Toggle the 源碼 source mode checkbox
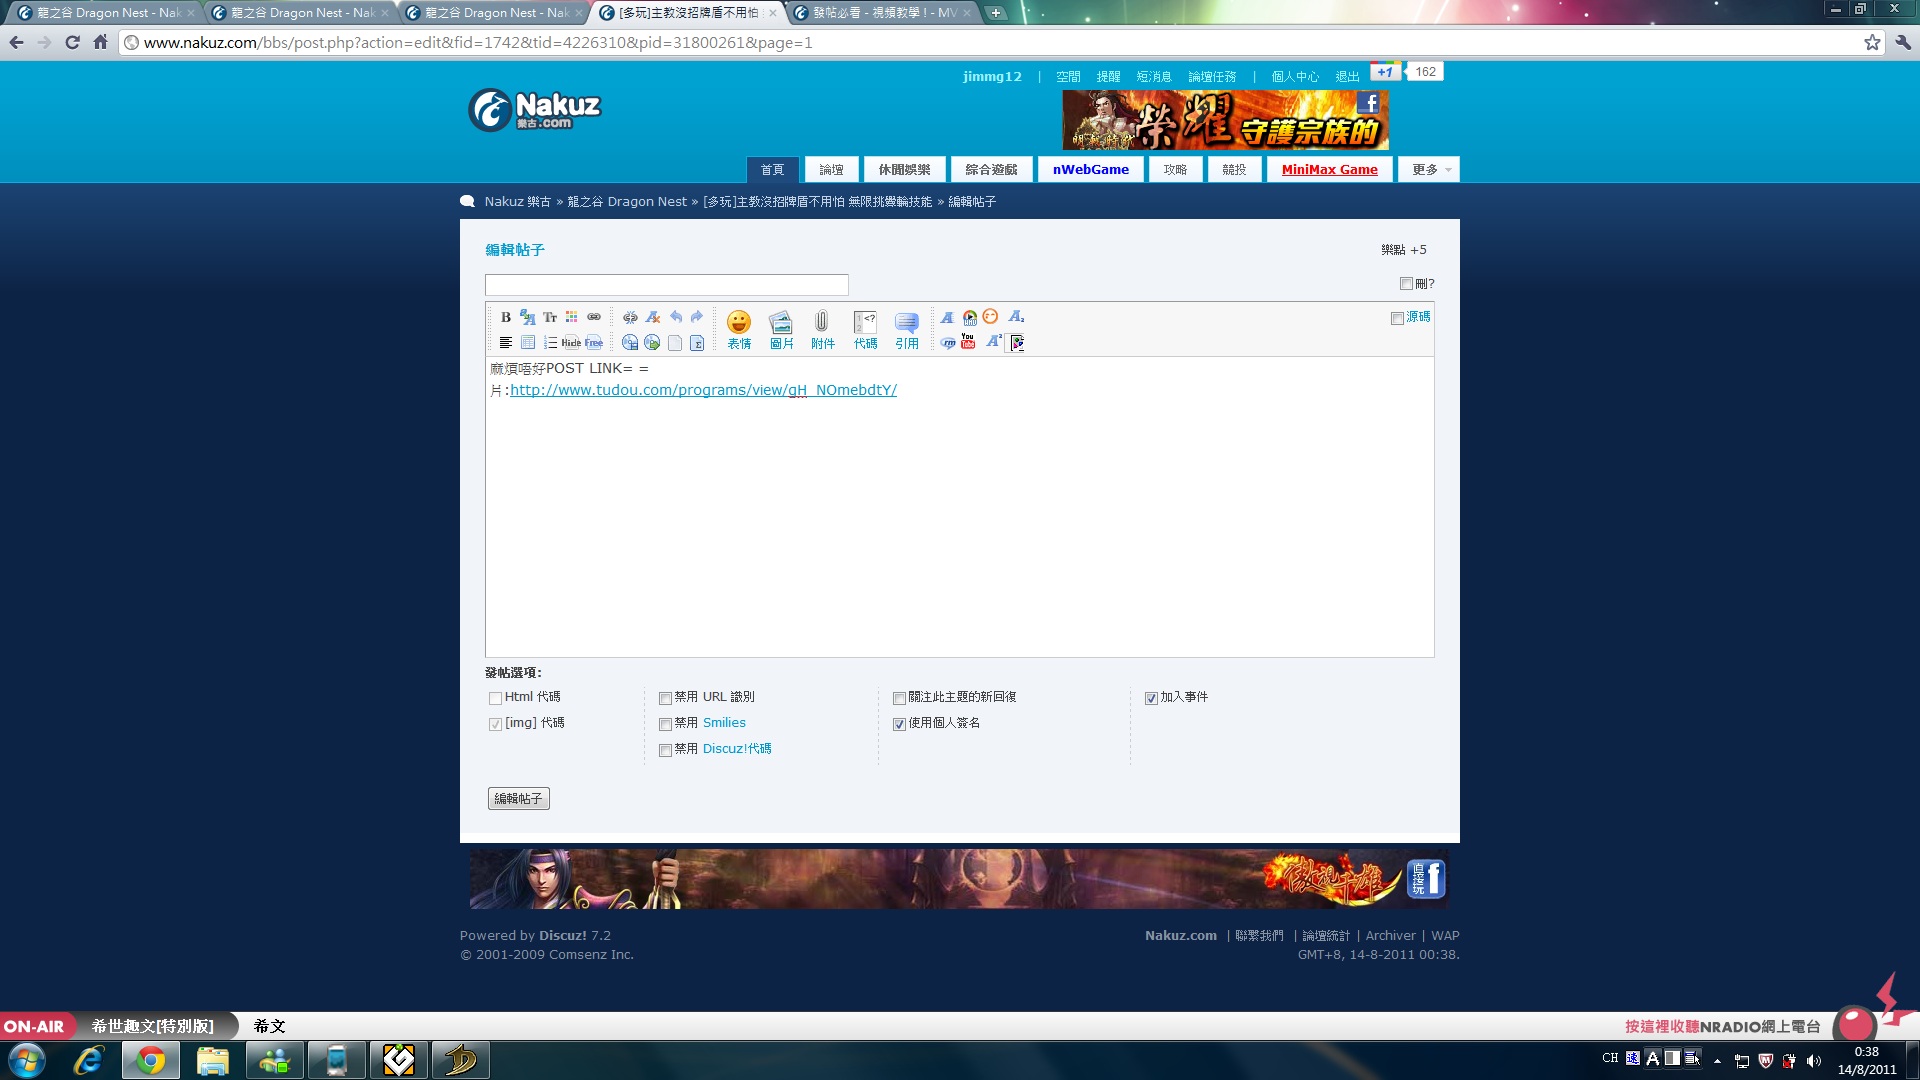 (x=1397, y=318)
